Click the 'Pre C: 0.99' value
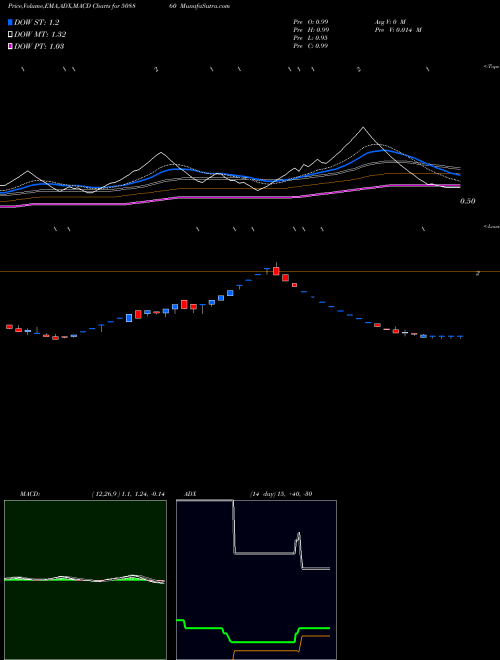Viewport: 500px width, 660px height. click(311, 46)
